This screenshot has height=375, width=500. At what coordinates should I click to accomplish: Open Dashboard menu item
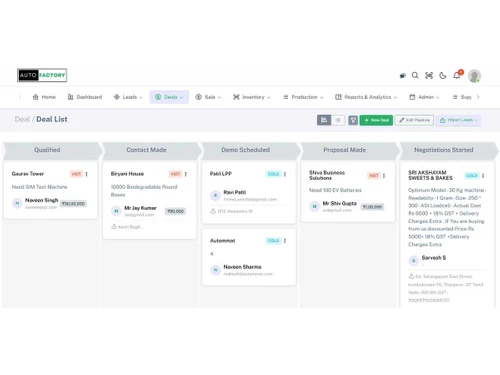pyautogui.click(x=85, y=97)
